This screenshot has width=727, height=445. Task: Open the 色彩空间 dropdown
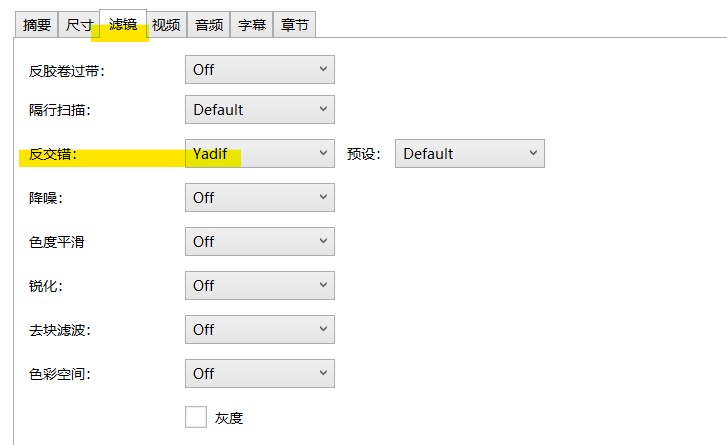[x=260, y=374]
